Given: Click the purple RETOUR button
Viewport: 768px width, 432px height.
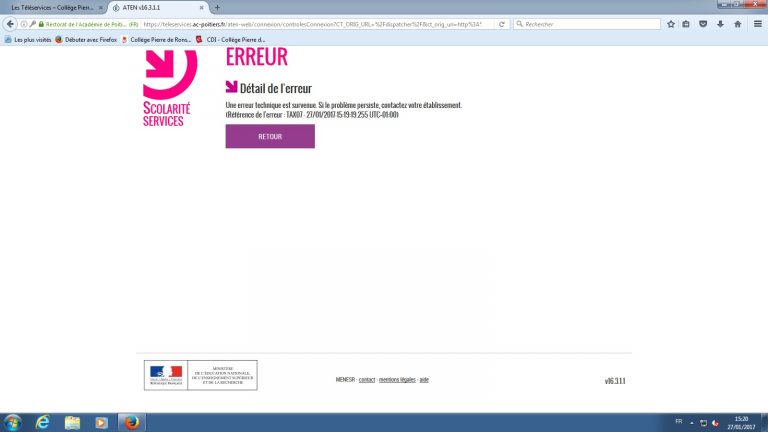Looking at the screenshot, I should click(270, 136).
